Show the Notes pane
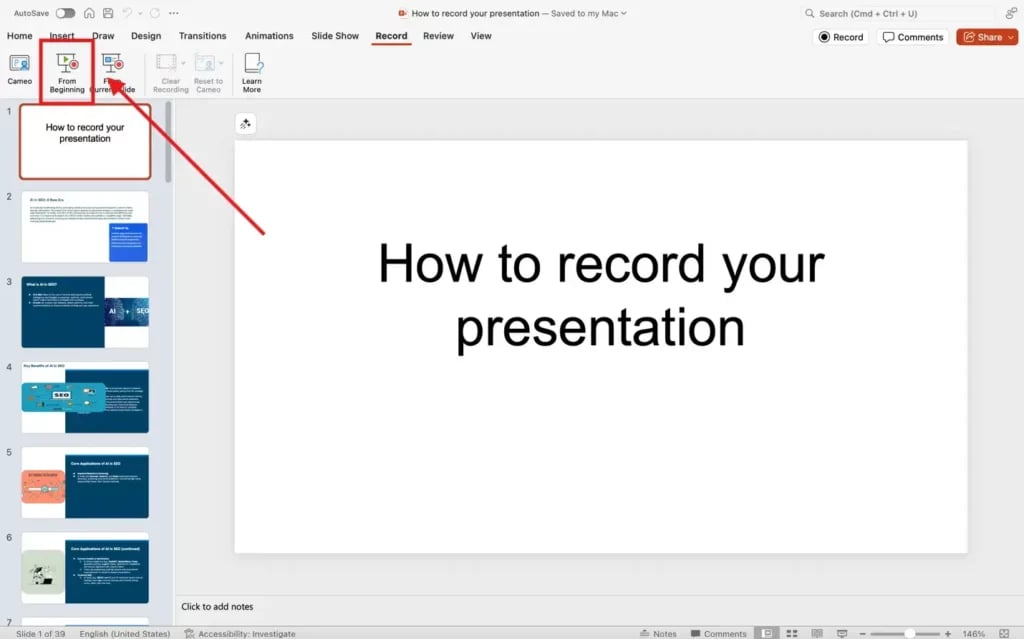Screen dimensions: 1024x639 660,632
